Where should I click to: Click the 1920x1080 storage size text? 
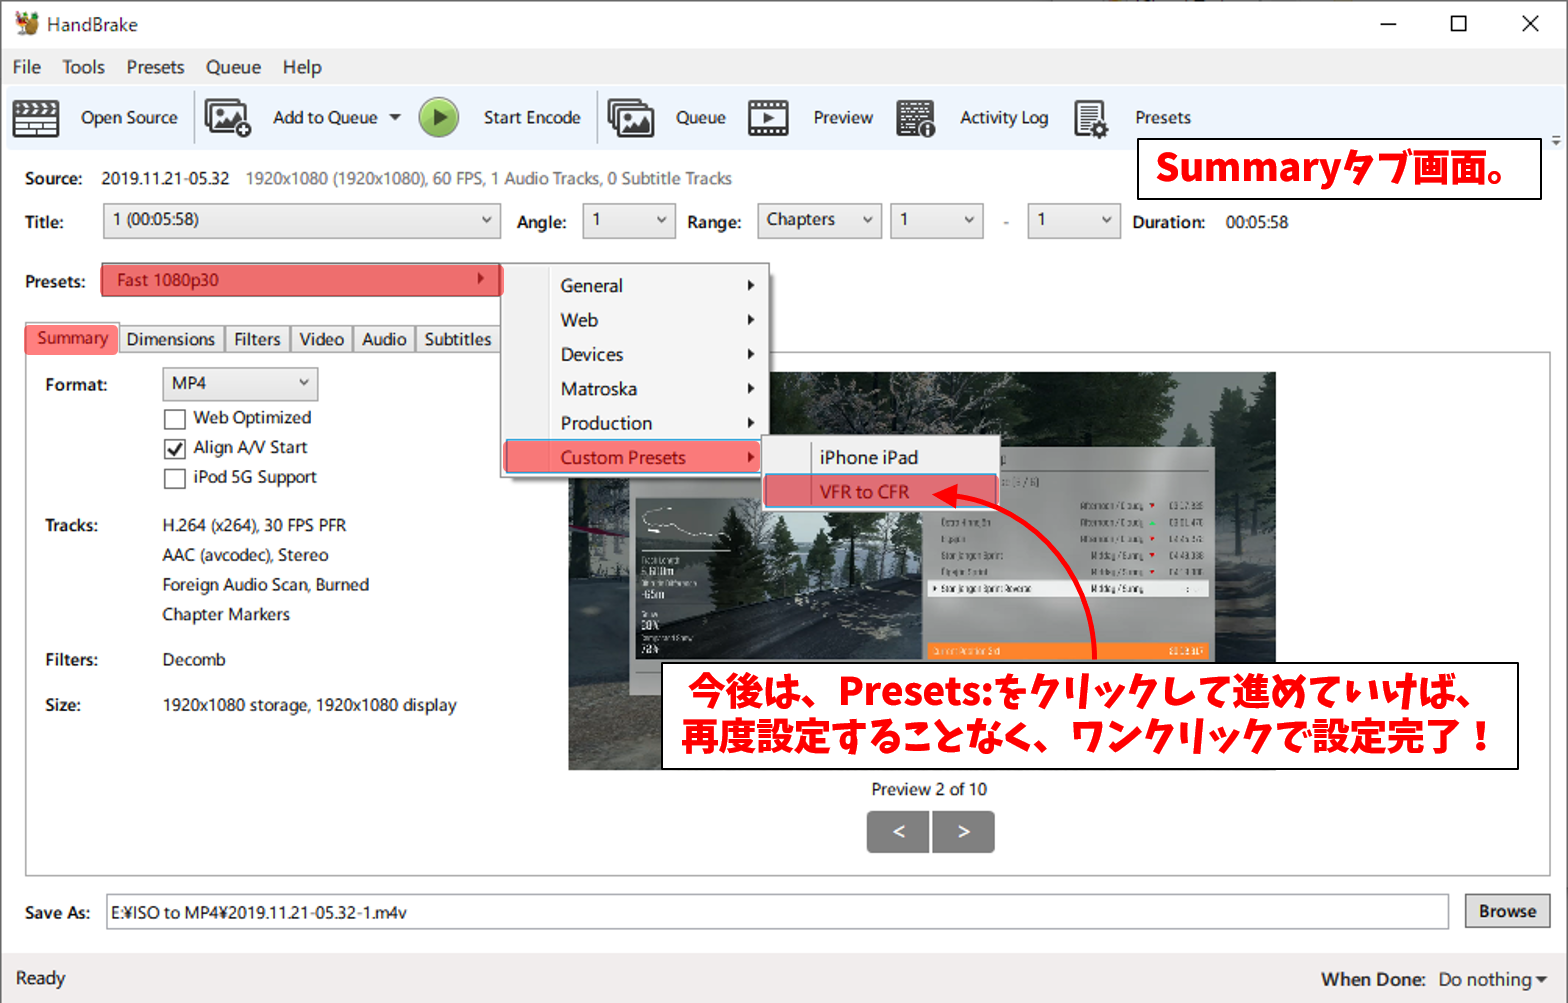coord(309,705)
